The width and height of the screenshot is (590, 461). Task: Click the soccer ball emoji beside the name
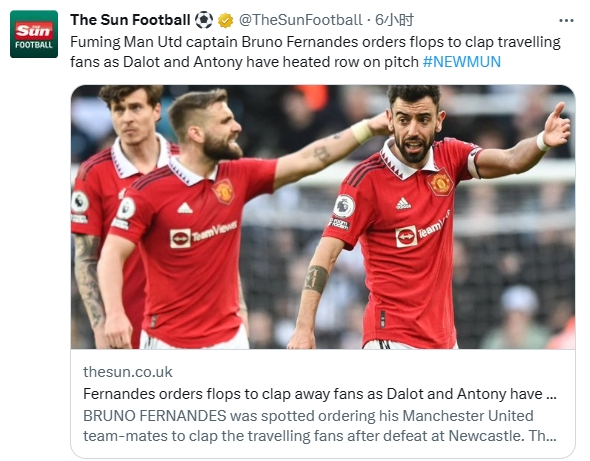point(204,20)
